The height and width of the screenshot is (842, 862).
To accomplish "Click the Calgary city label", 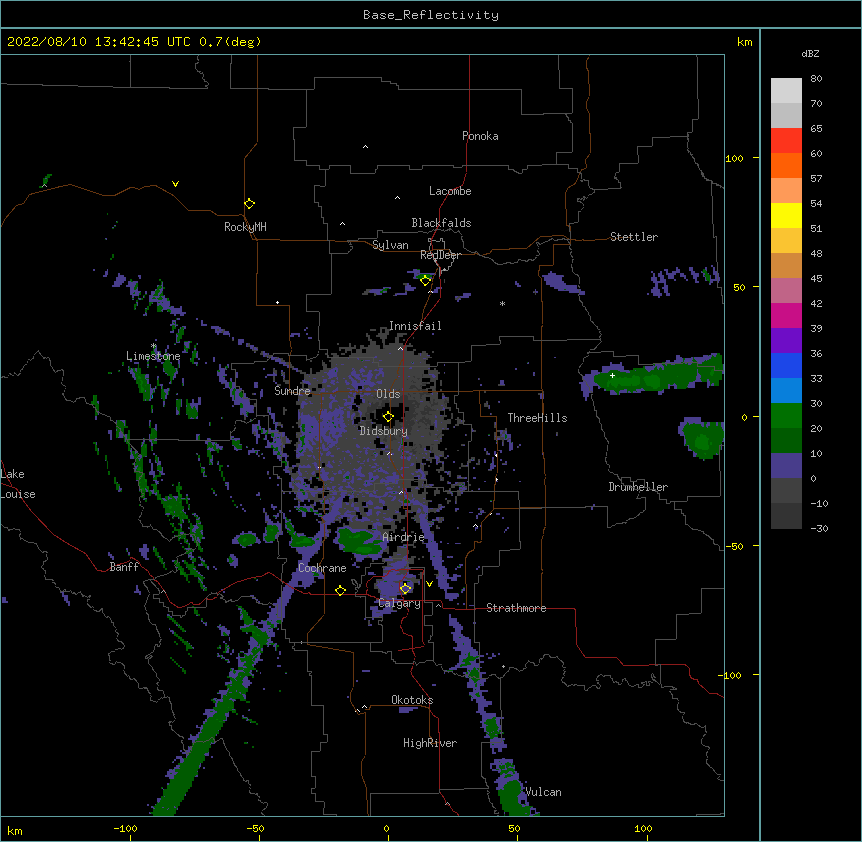I will click(399, 603).
